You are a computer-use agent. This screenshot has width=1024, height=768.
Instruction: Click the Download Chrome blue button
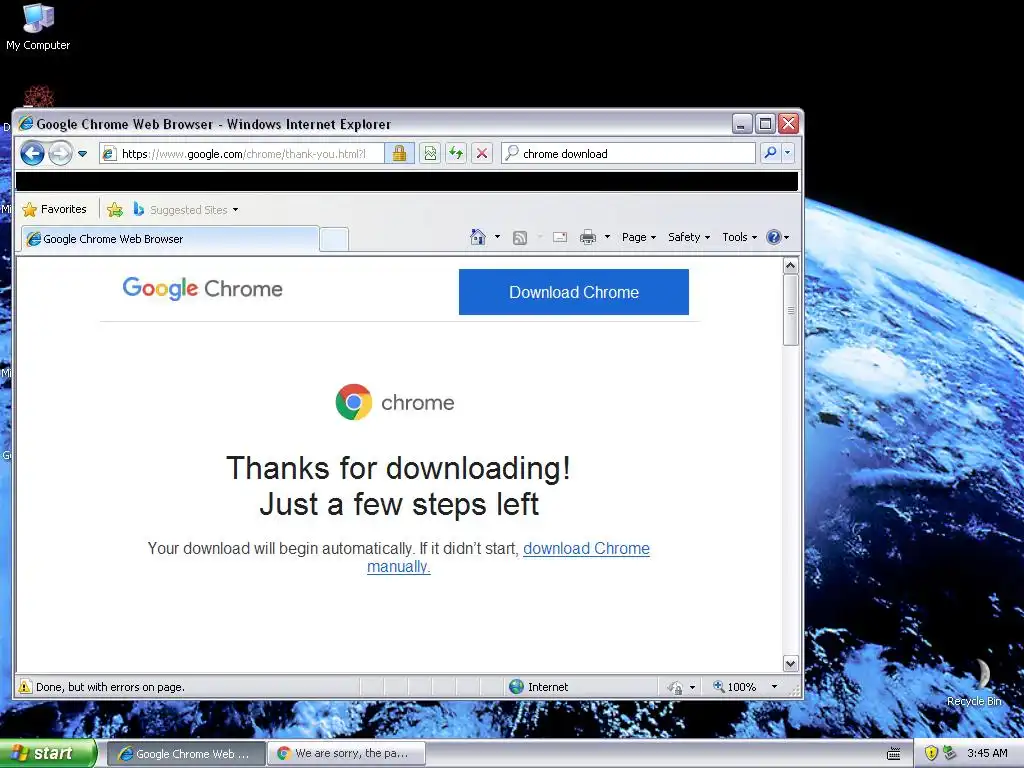coord(573,292)
